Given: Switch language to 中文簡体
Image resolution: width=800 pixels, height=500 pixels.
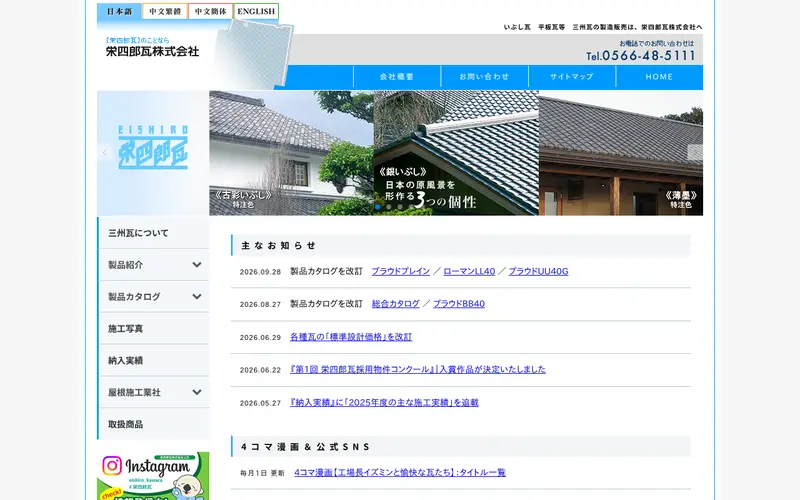Looking at the screenshot, I should (x=210, y=11).
